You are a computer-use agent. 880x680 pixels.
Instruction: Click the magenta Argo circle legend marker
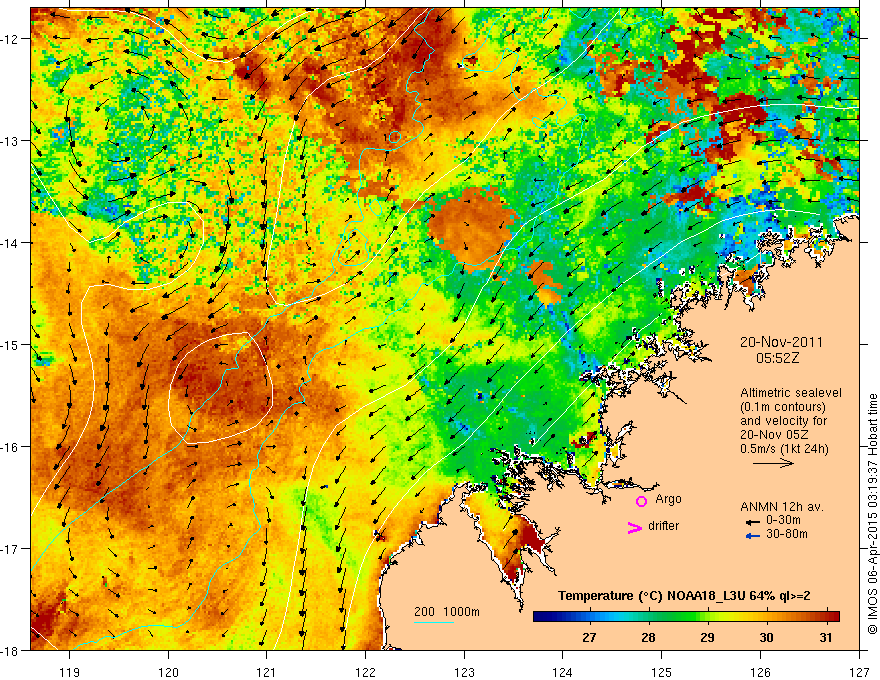(641, 501)
